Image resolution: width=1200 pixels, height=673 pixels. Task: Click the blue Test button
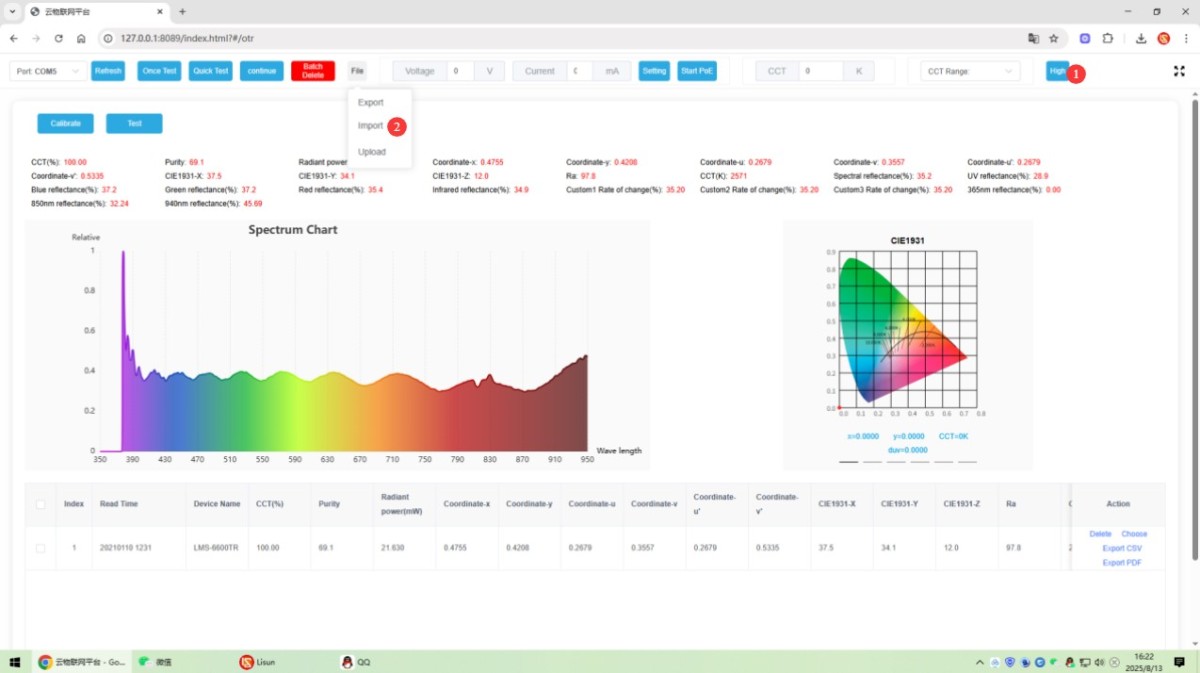pyautogui.click(x=134, y=123)
